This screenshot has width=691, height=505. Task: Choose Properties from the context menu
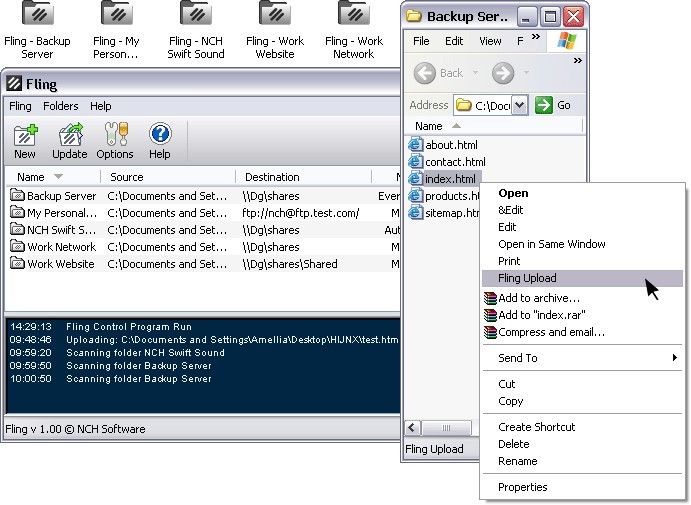pos(582,487)
